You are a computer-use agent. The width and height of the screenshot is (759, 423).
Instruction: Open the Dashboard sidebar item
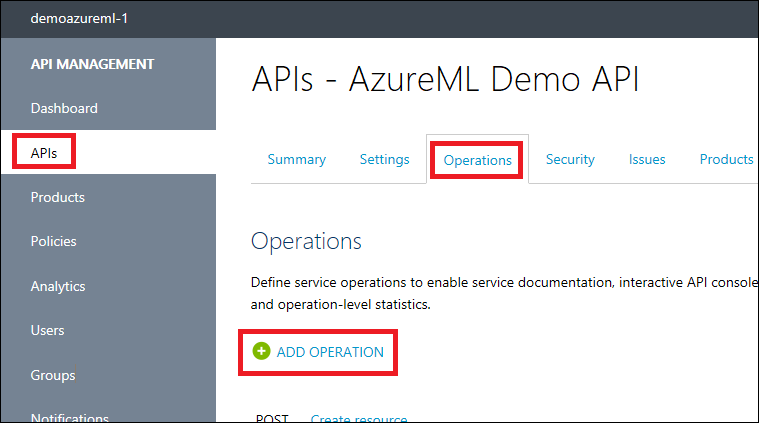click(x=64, y=108)
